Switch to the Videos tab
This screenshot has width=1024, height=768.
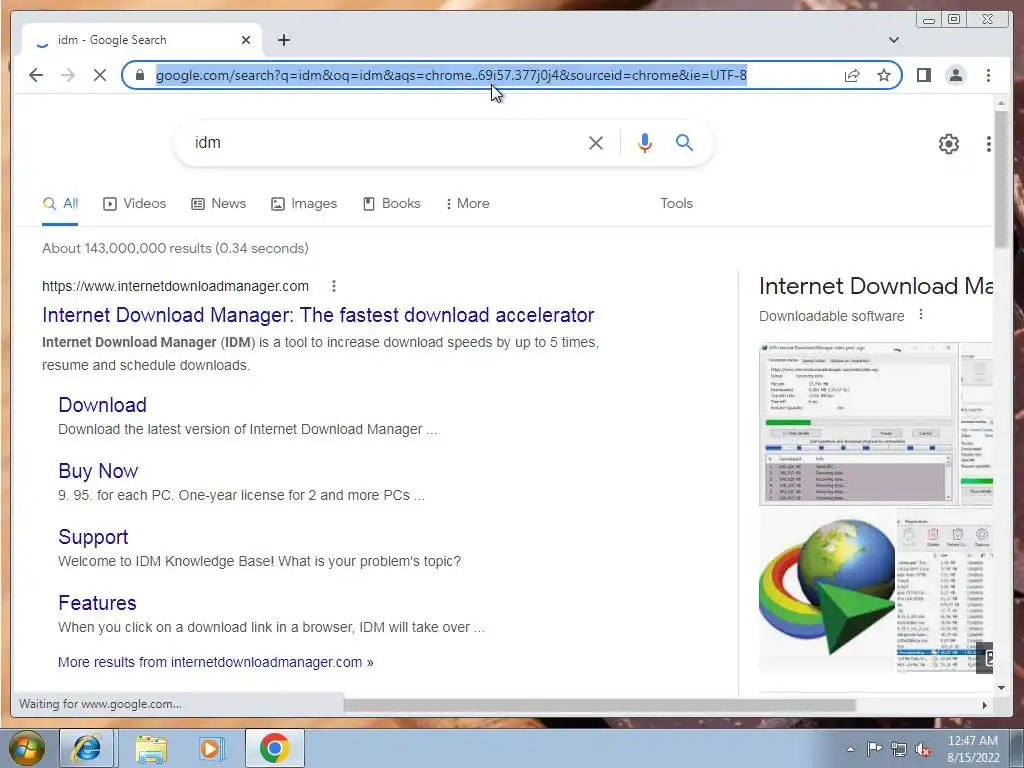point(135,204)
